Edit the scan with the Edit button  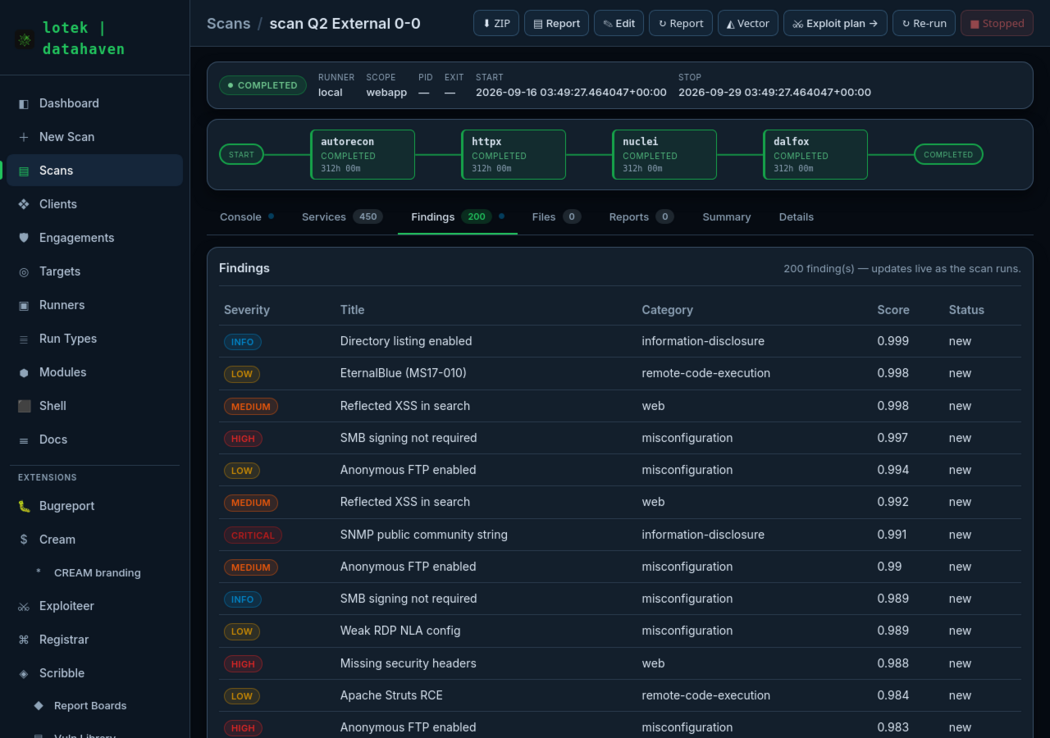point(619,23)
